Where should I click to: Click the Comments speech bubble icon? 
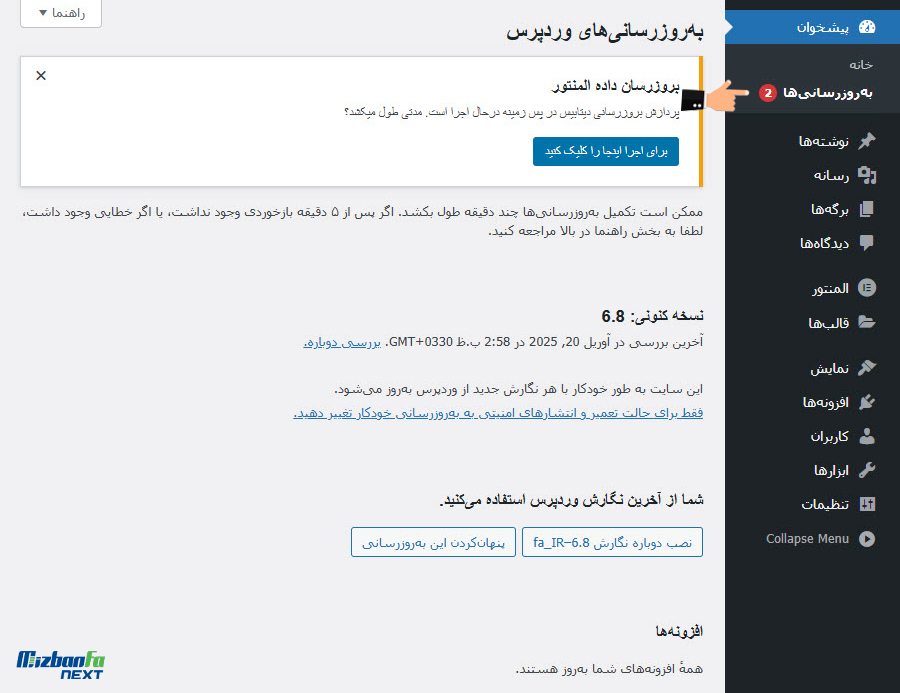pos(867,243)
